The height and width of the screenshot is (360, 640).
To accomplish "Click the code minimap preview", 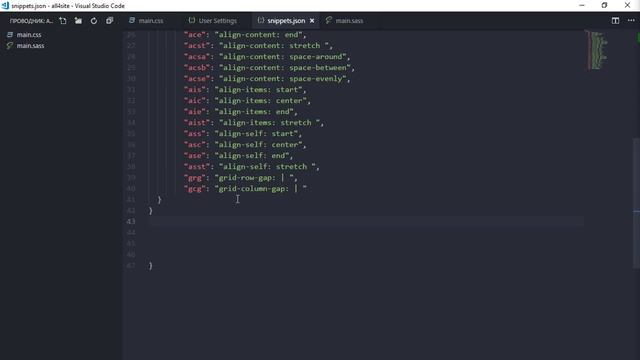I will 597,50.
